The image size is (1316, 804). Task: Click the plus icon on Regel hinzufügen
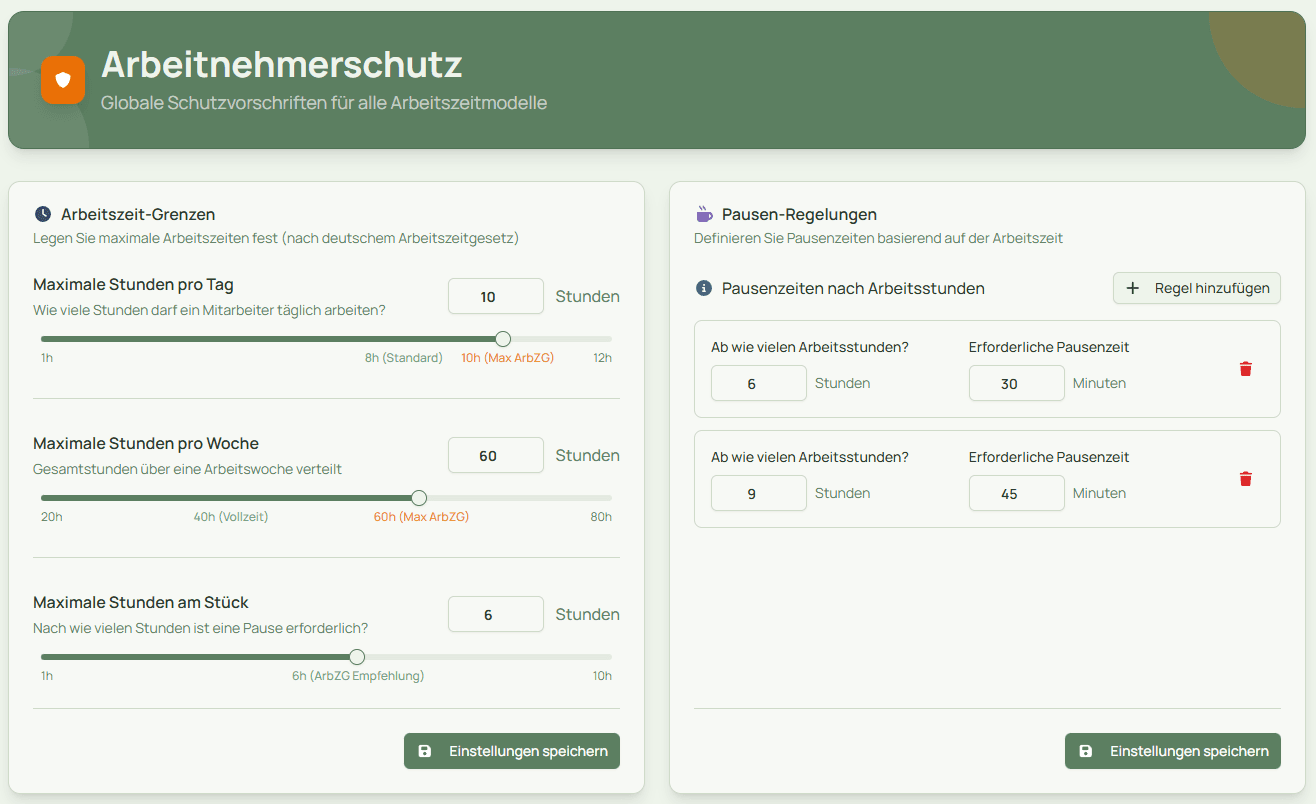(1132, 288)
